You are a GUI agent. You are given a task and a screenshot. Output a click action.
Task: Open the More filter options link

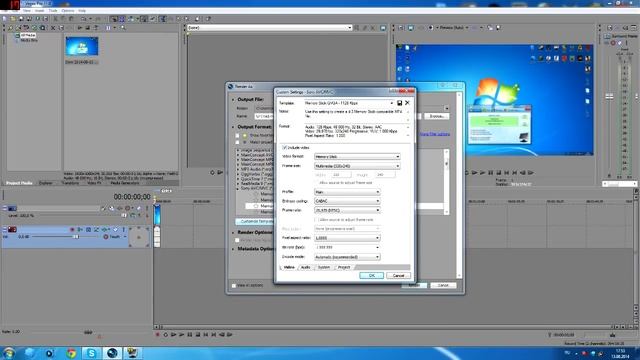pyautogui.click(x=435, y=134)
